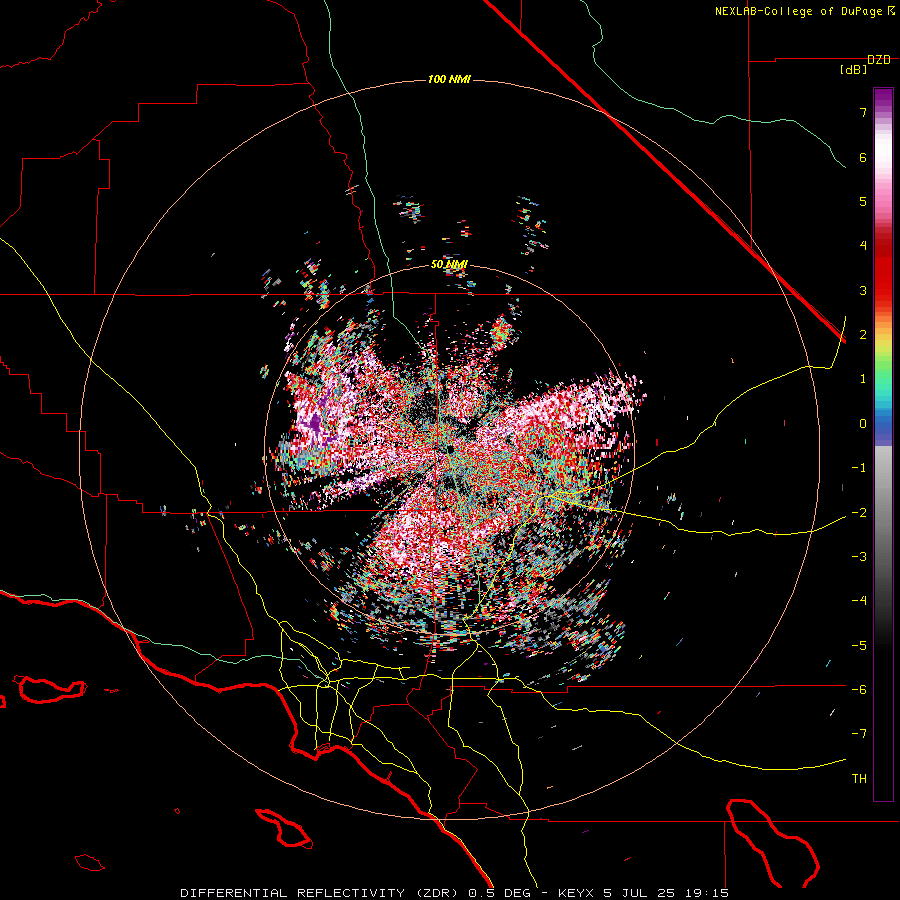The image size is (900, 900).
Task: Click the [dB] units label
Action: click(x=854, y=70)
